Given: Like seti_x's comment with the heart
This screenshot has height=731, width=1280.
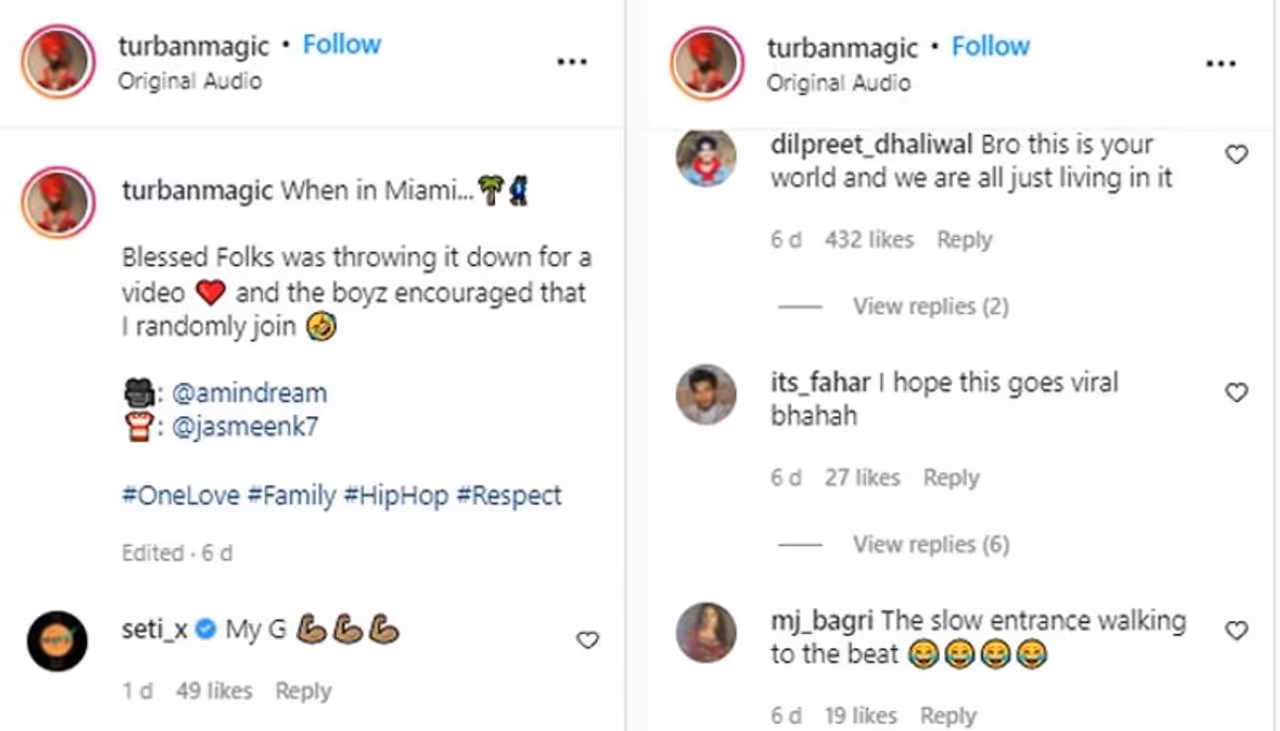Looking at the screenshot, I should 588,640.
